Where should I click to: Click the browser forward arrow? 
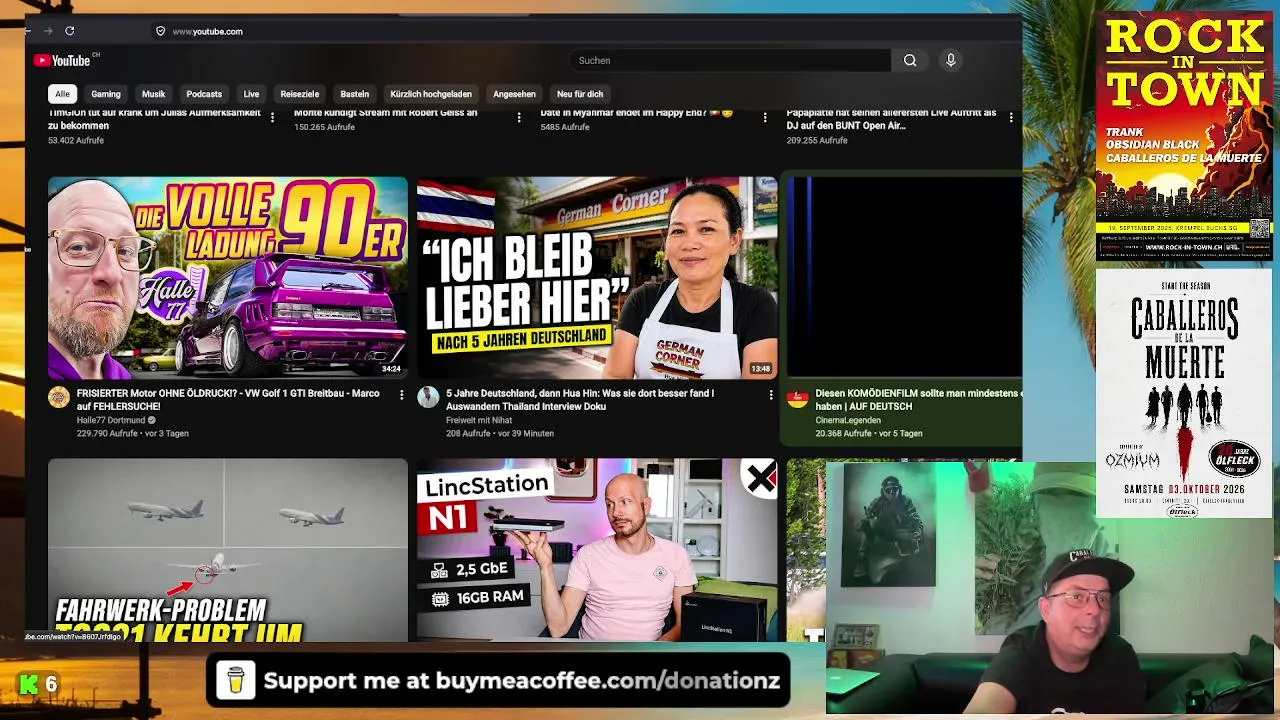[48, 31]
